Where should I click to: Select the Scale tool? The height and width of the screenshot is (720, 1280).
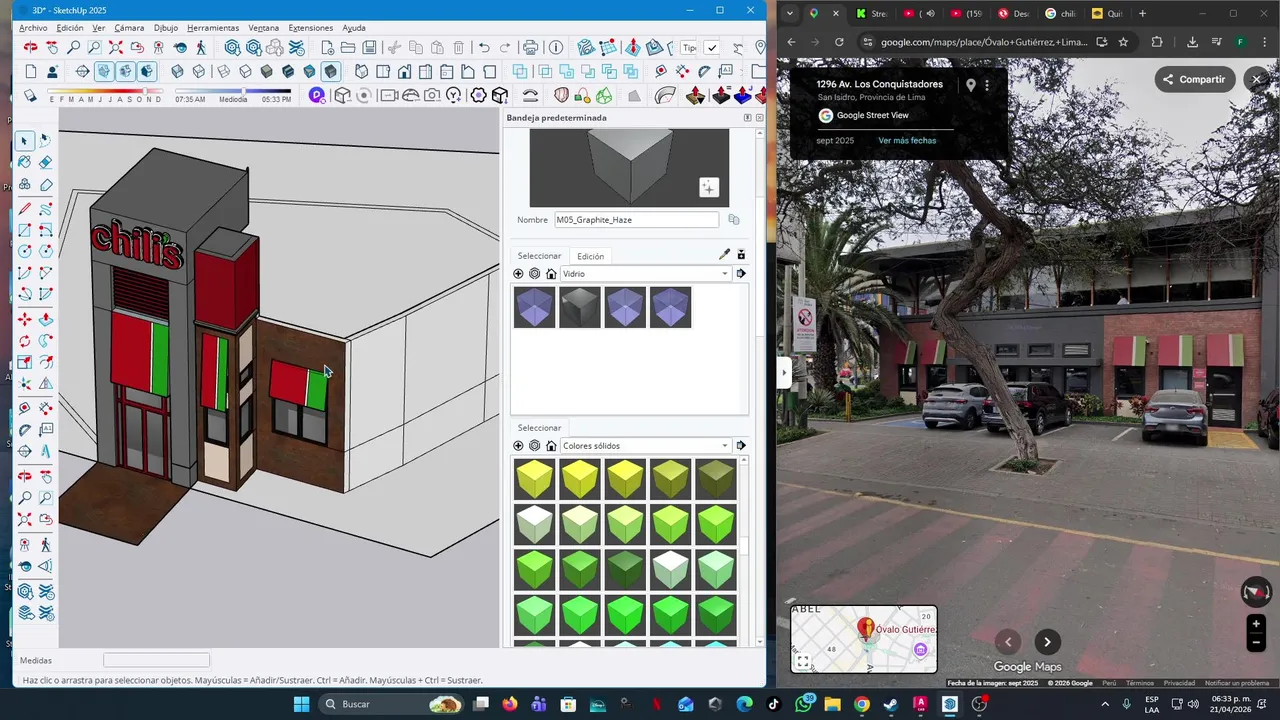(25, 362)
